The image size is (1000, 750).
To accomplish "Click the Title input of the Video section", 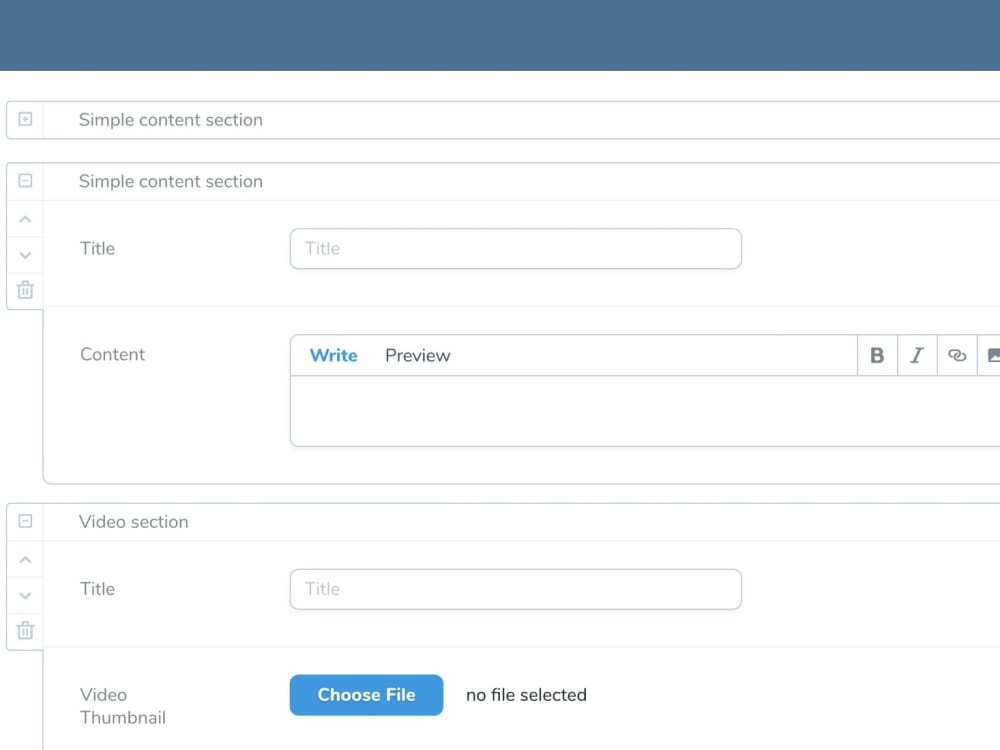I will tap(515, 589).
